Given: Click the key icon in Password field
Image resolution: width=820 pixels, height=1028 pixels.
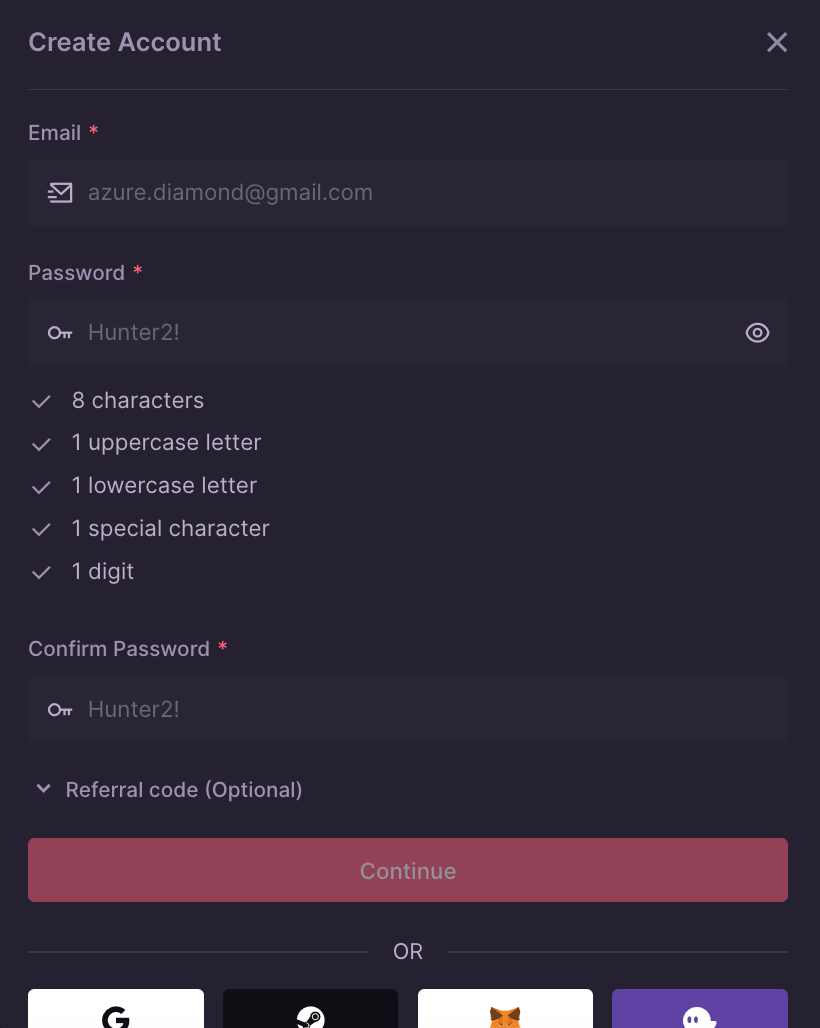Looking at the screenshot, I should (60, 333).
